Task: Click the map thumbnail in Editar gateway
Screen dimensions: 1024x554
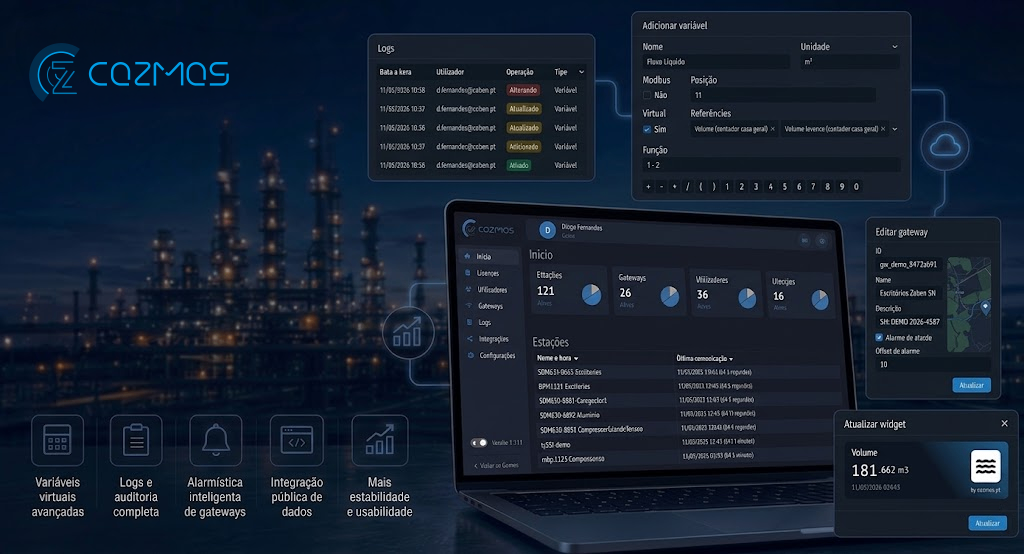Action: pos(969,304)
